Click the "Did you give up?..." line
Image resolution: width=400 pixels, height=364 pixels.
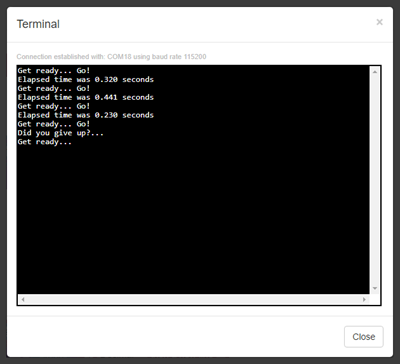[x=61, y=133]
